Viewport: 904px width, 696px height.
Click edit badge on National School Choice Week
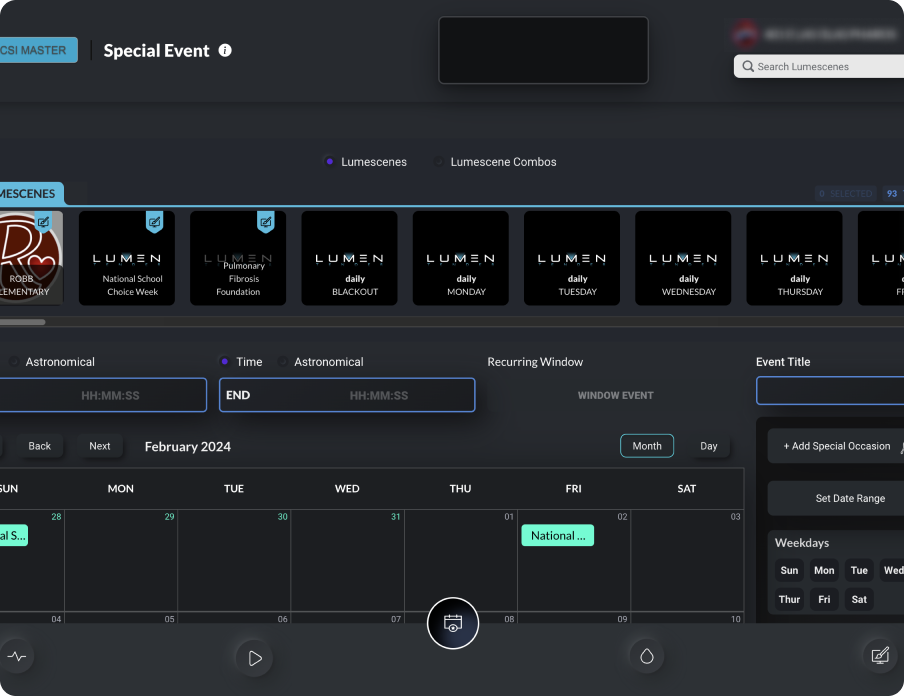click(155, 221)
